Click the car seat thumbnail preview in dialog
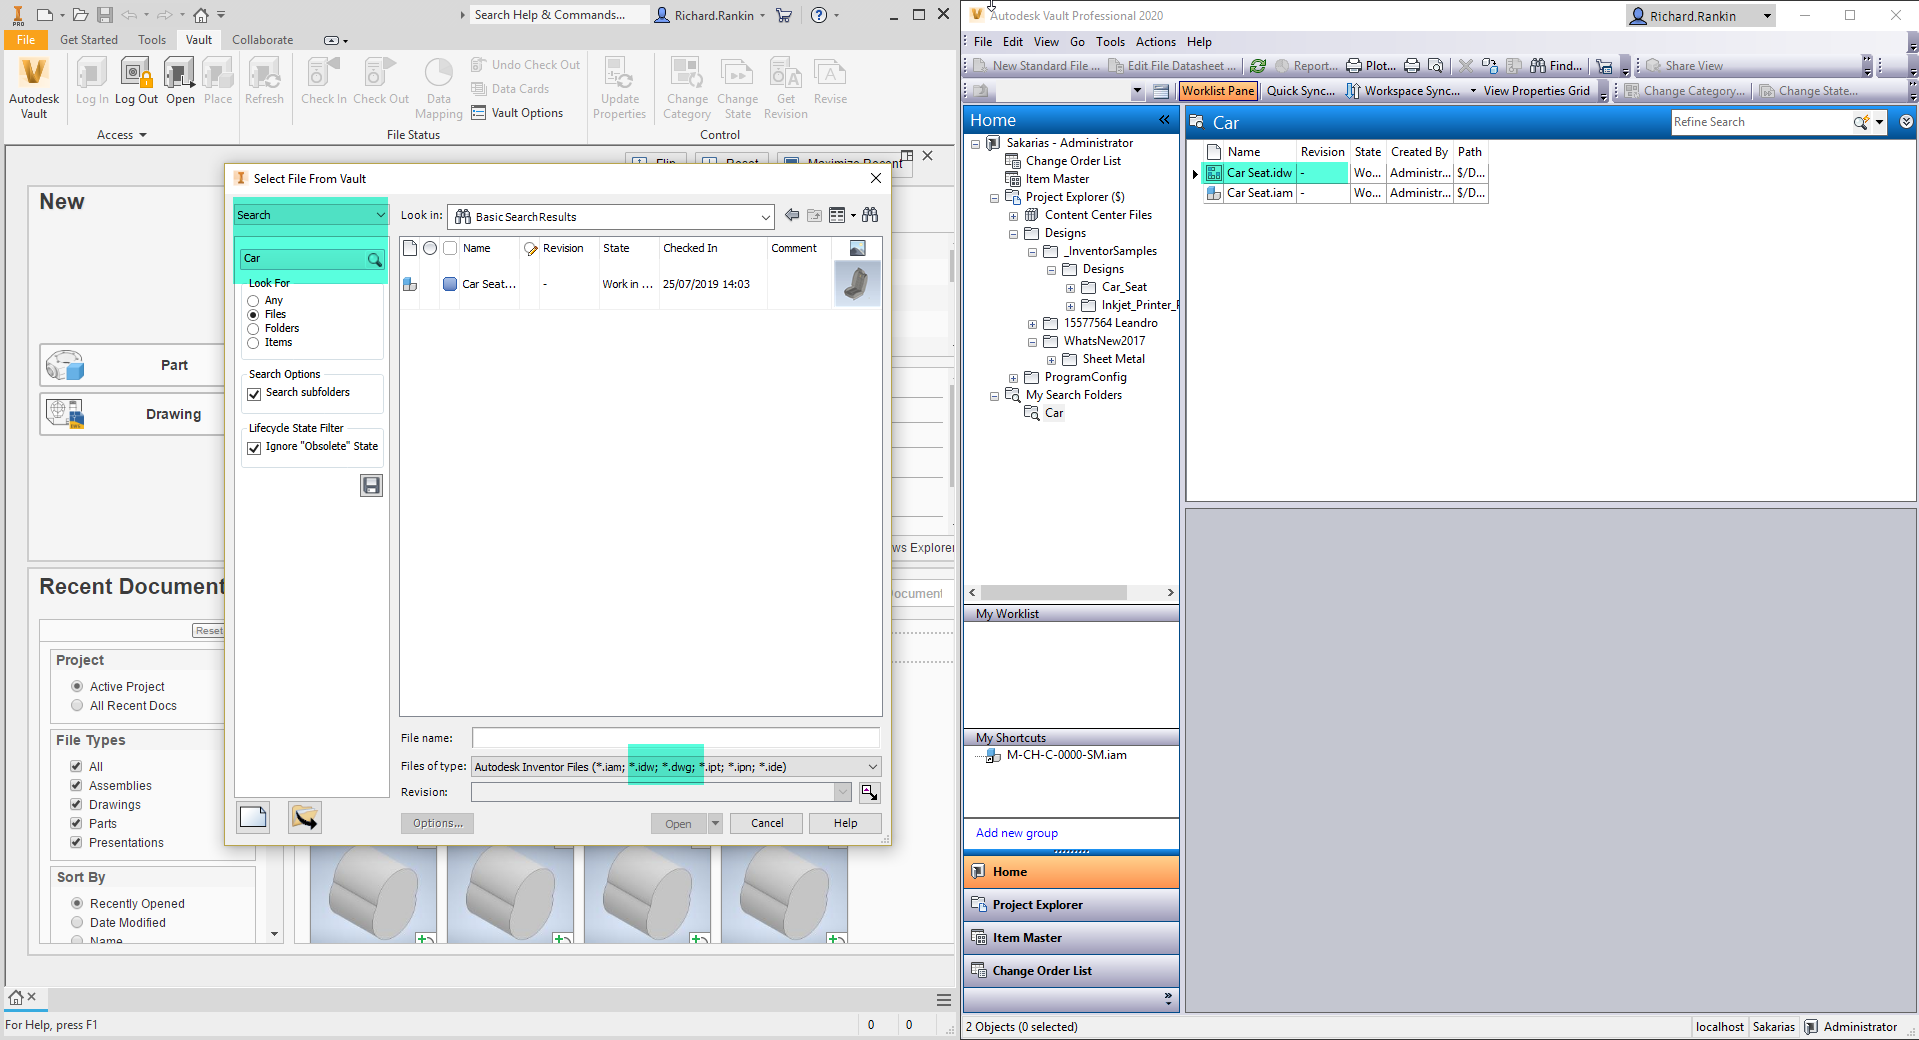This screenshot has height=1040, width=1919. click(857, 283)
